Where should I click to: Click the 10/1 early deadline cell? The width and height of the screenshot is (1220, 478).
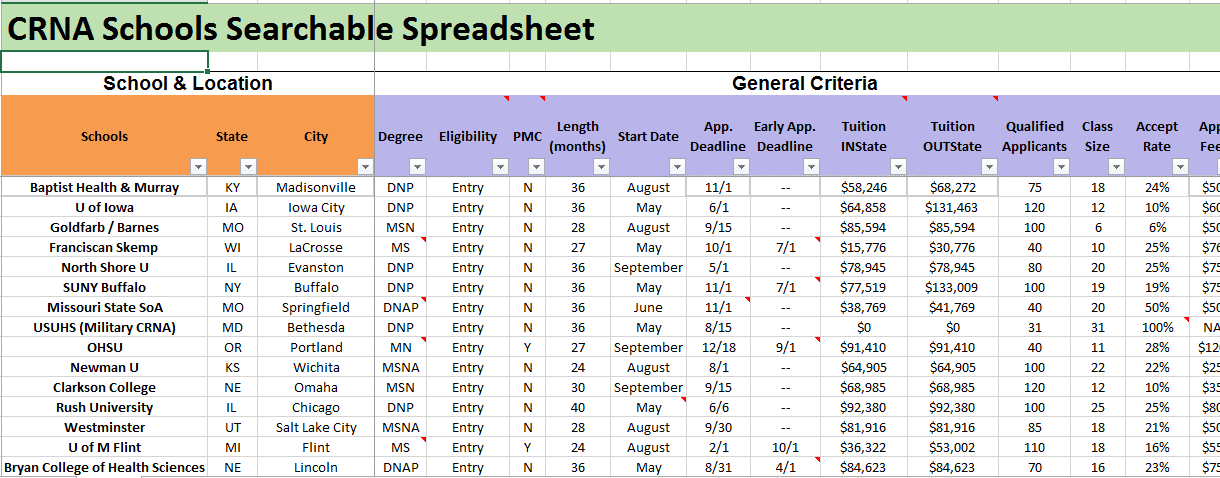[x=785, y=447]
